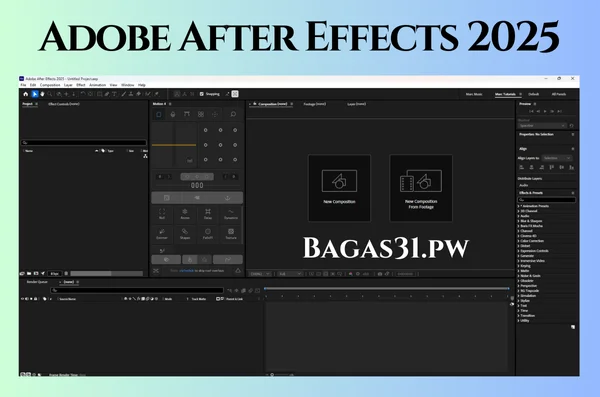
Task: Select the Clone Stamp tool
Action: 131,94
